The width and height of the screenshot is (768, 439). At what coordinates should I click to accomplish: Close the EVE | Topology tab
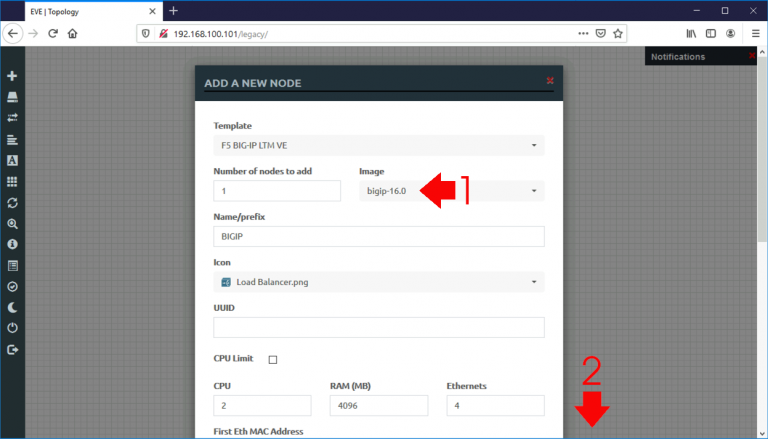click(152, 11)
